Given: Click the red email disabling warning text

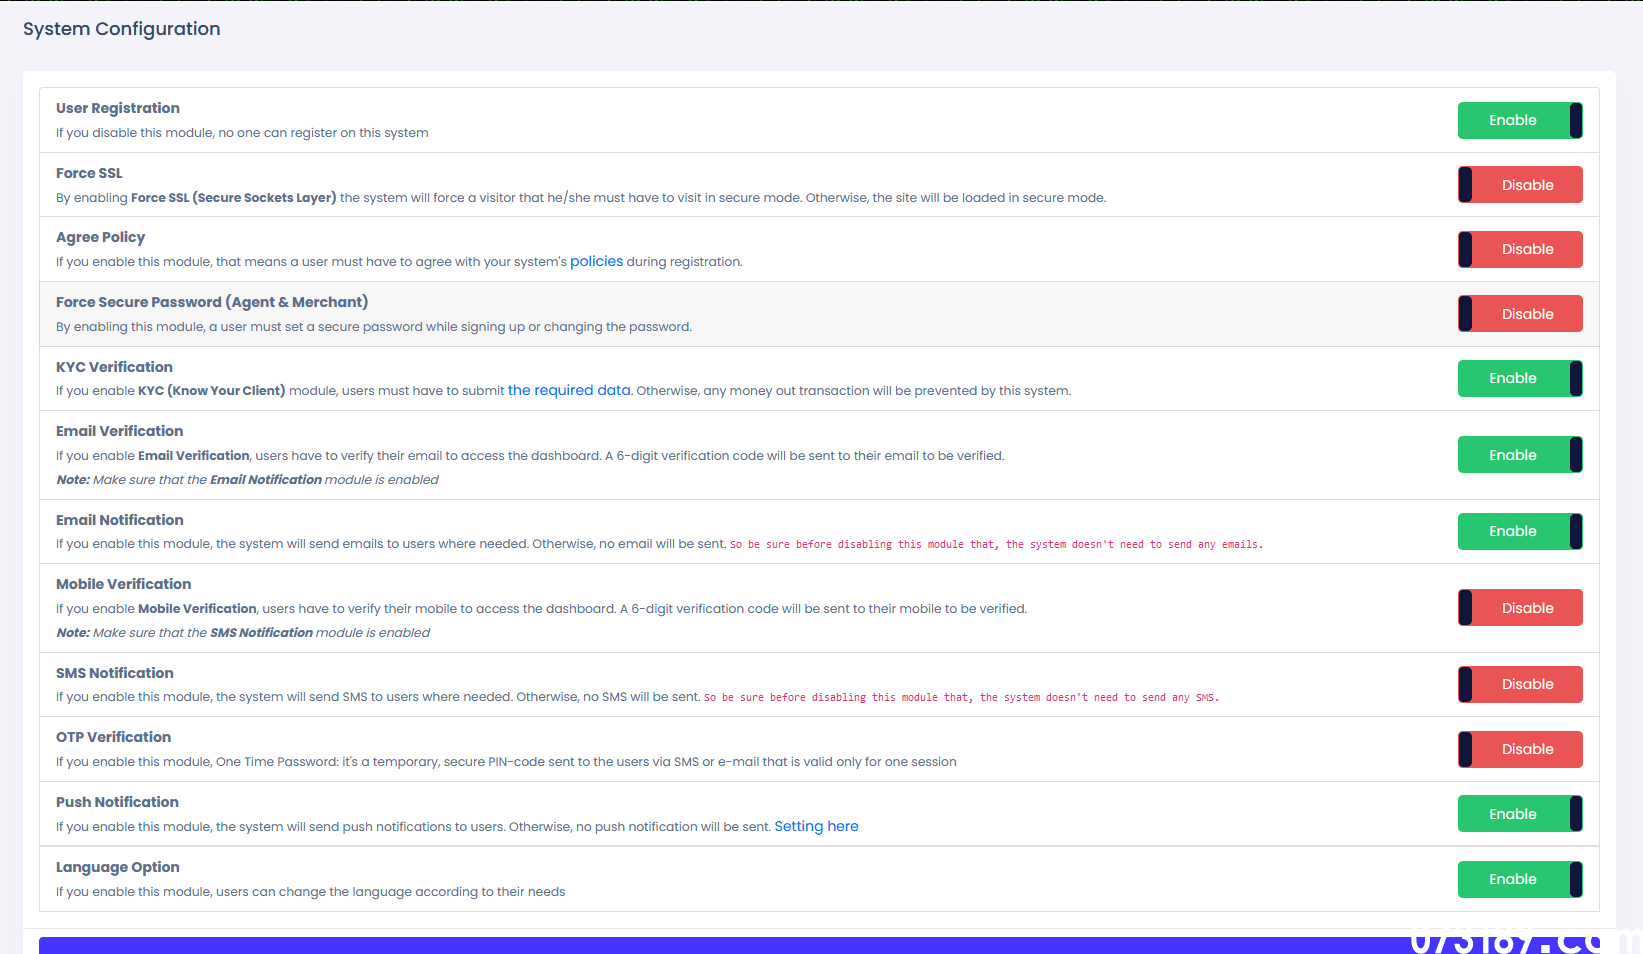Looking at the screenshot, I should tap(996, 545).
